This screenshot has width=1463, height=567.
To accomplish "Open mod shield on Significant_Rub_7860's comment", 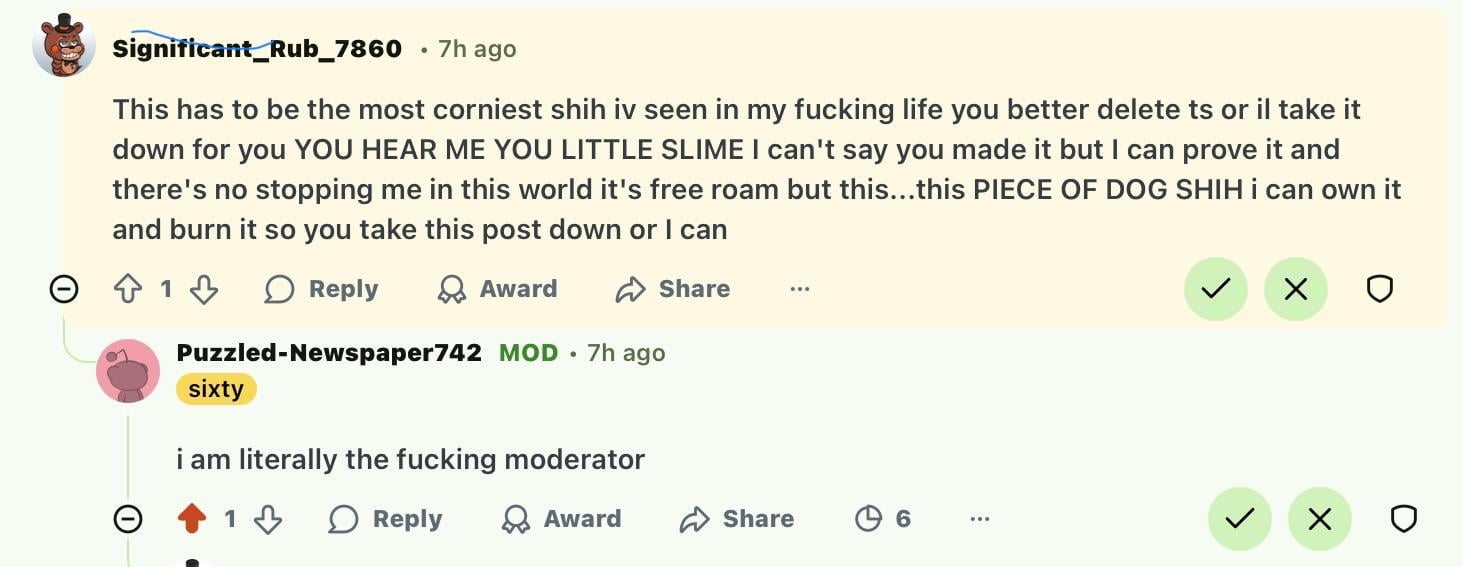I will (x=1379, y=290).
